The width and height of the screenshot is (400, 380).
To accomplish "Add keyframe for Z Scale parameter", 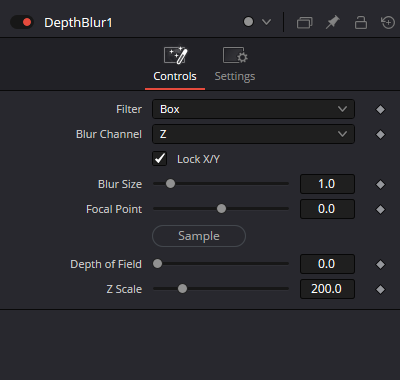I will (380, 289).
